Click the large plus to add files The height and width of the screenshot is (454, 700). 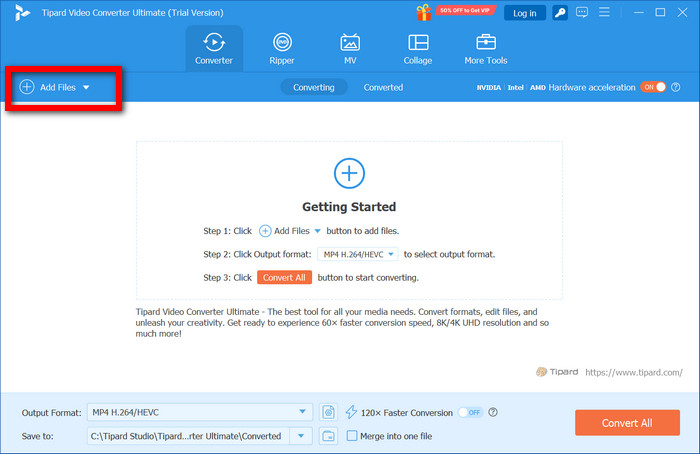pos(348,173)
